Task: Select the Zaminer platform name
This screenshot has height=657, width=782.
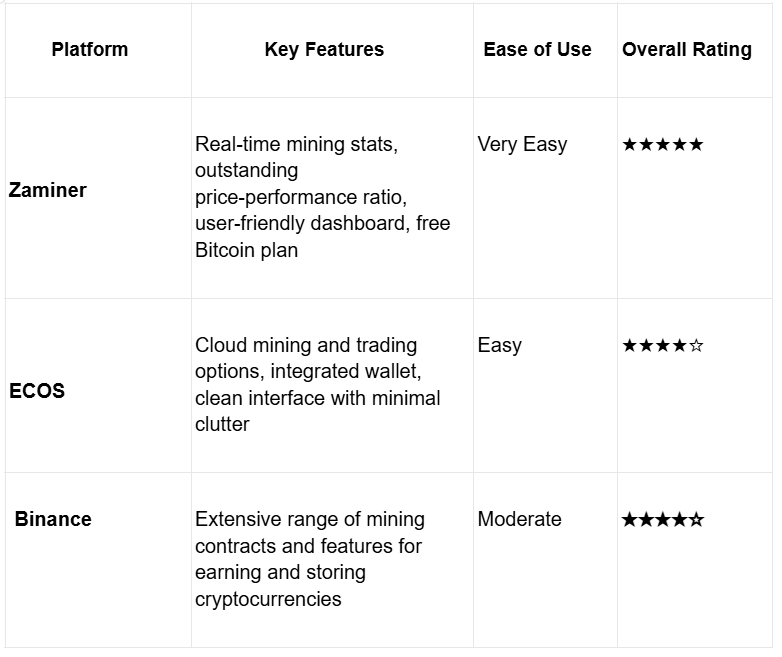Action: (48, 190)
